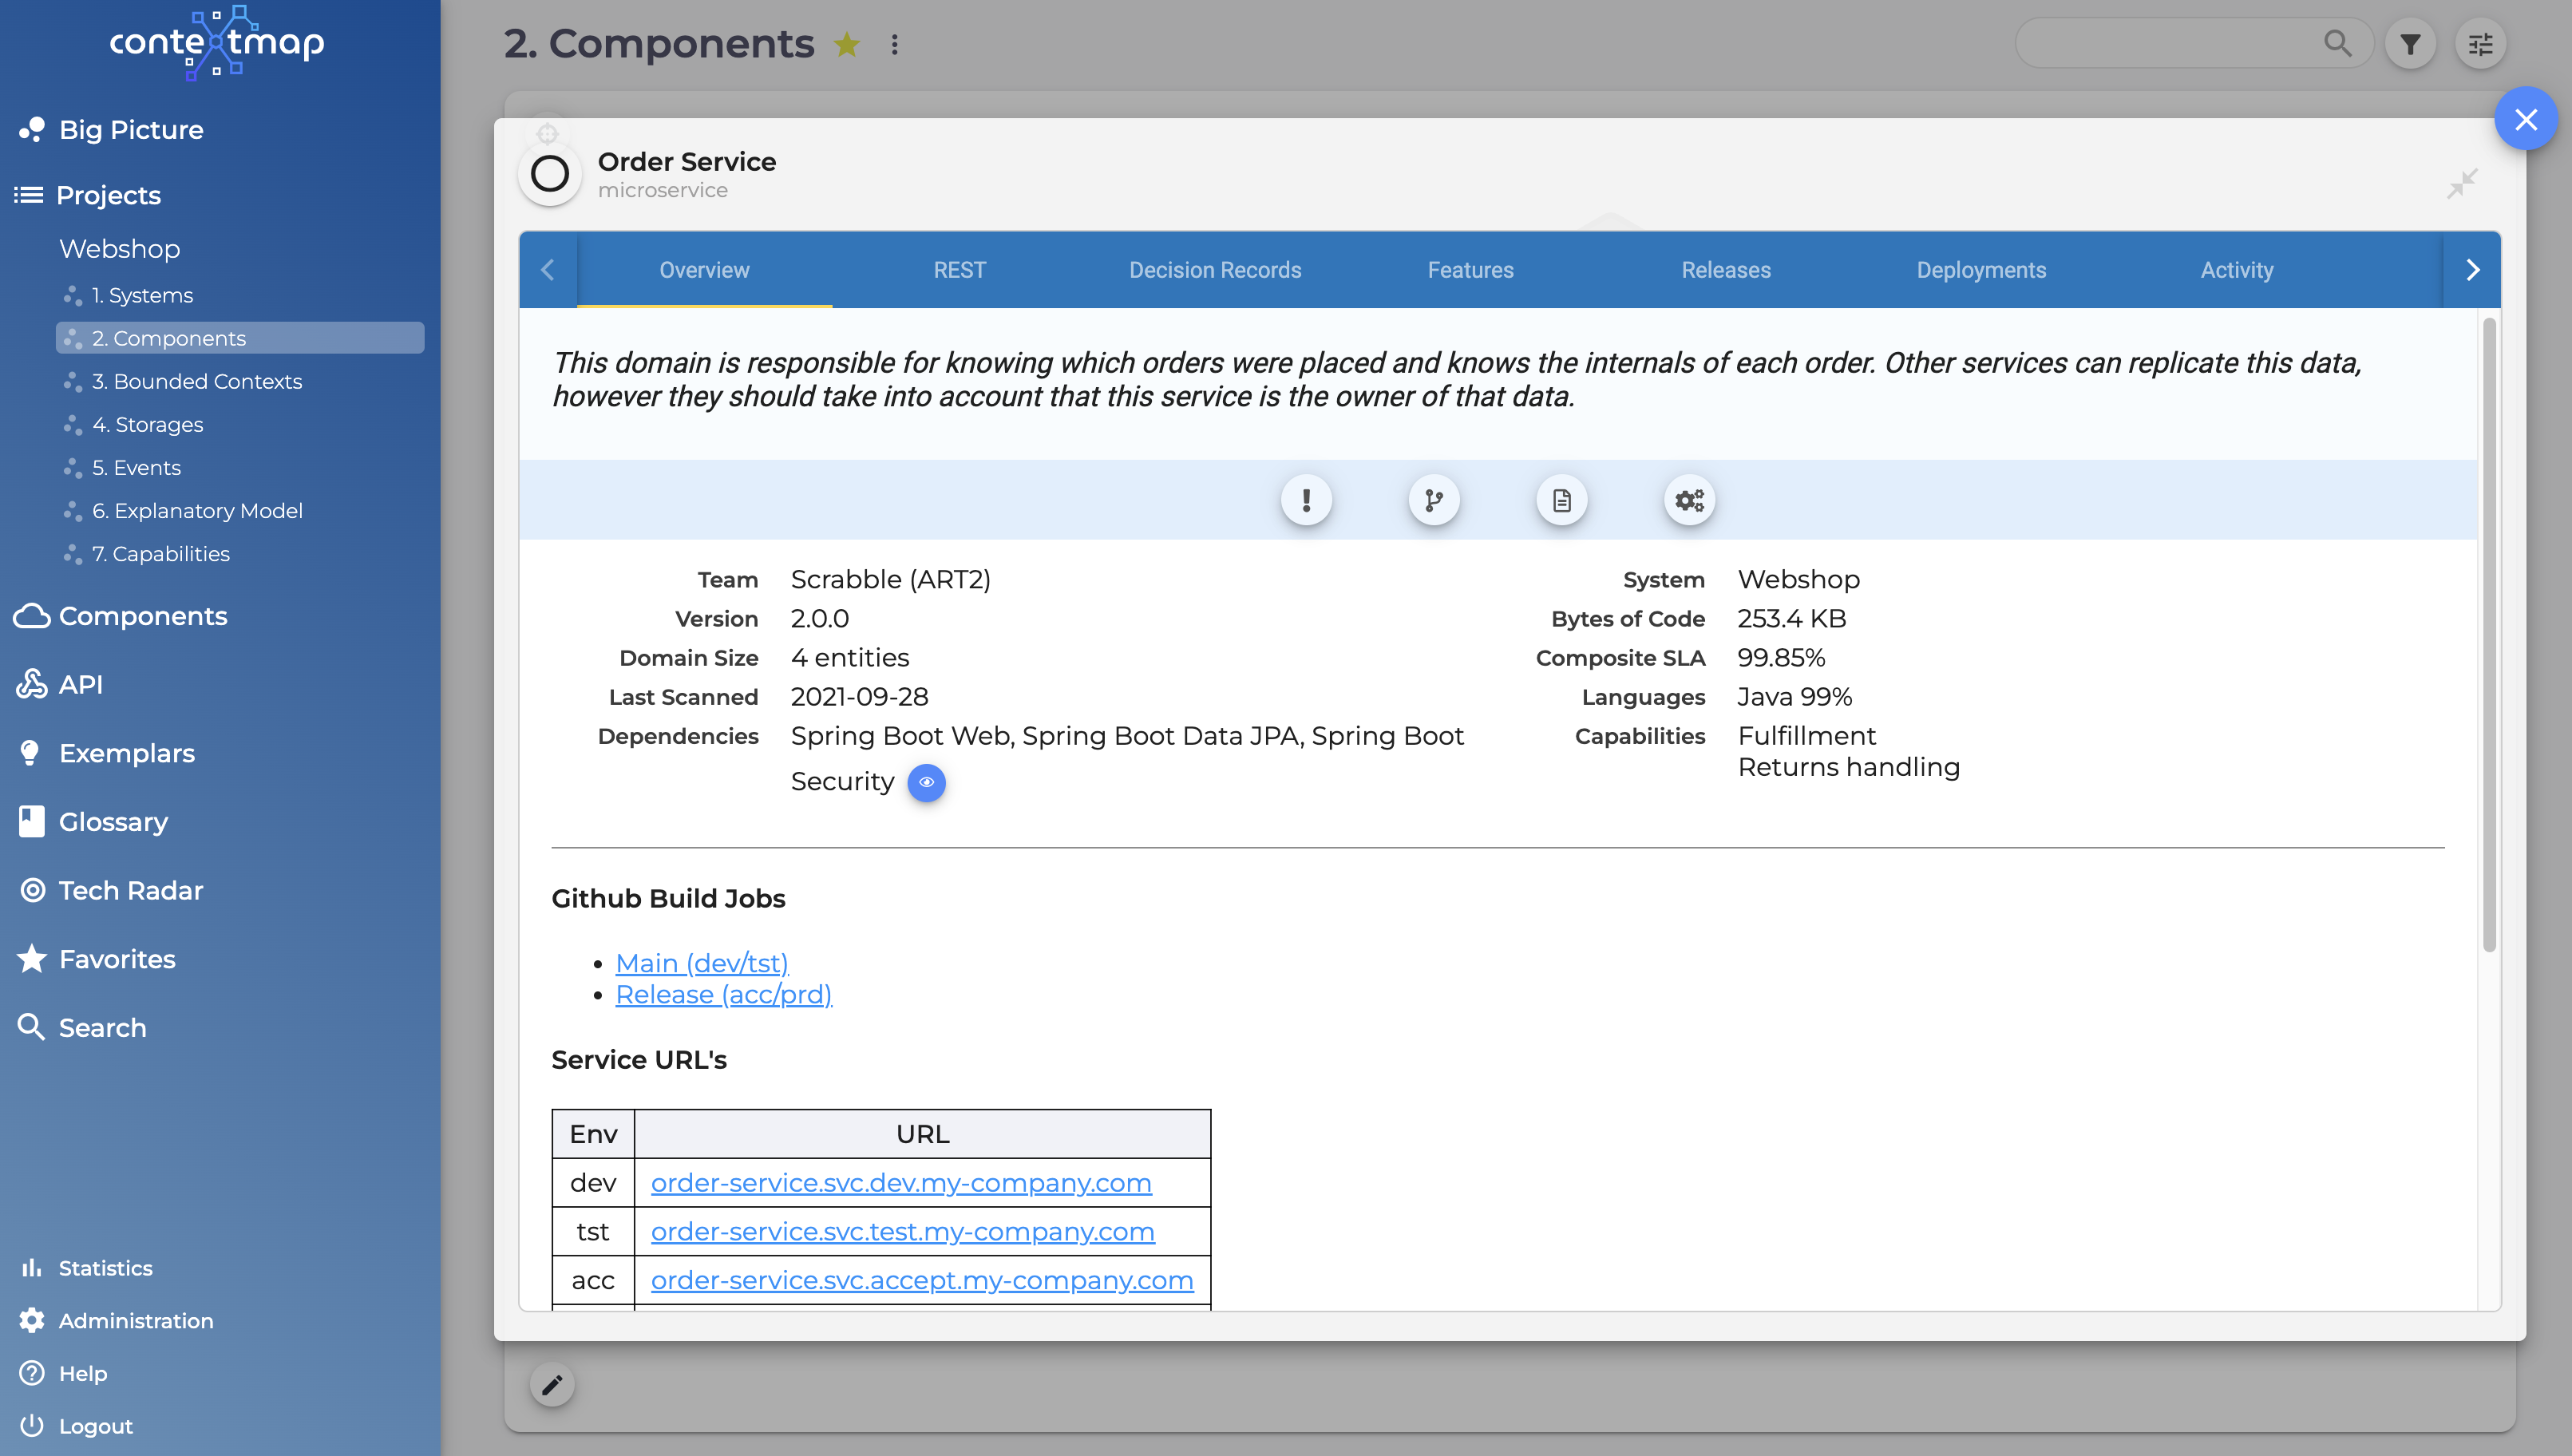This screenshot has width=2572, height=1456.
Task: Click the exclamation issues icon
Action: pos(1306,500)
